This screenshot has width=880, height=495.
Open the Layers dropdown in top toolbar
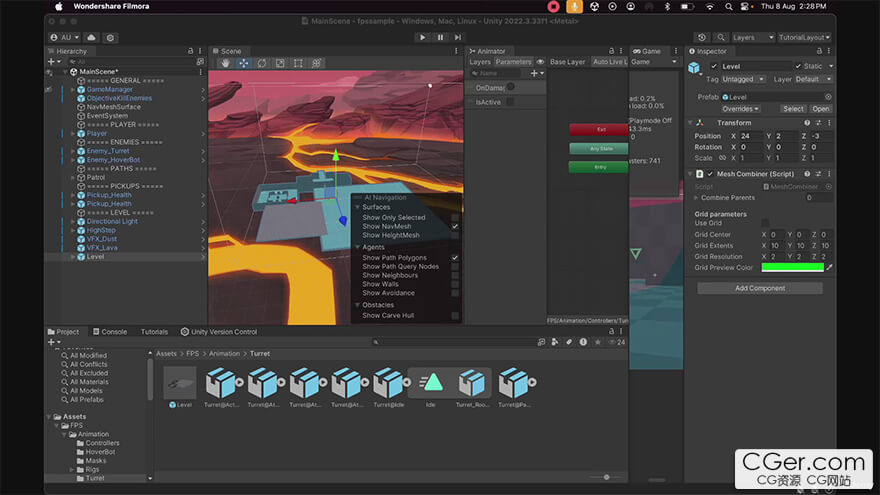pos(752,38)
